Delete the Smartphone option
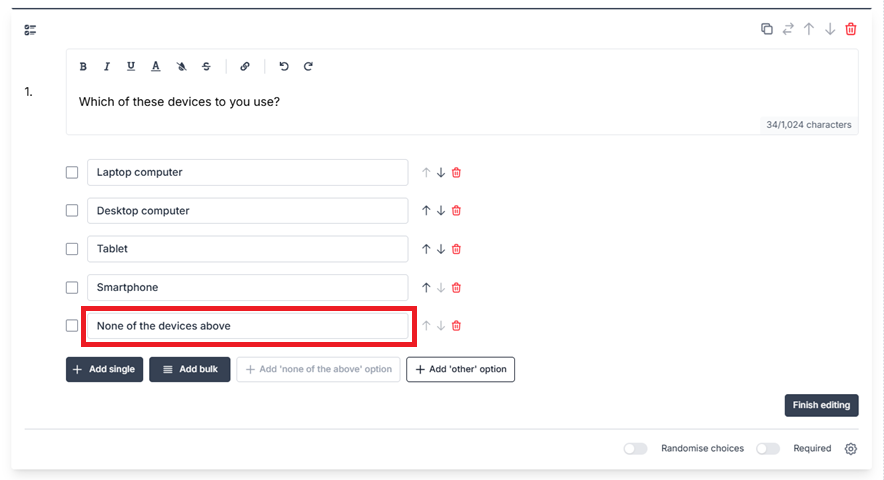The height and width of the screenshot is (480, 884). click(457, 288)
